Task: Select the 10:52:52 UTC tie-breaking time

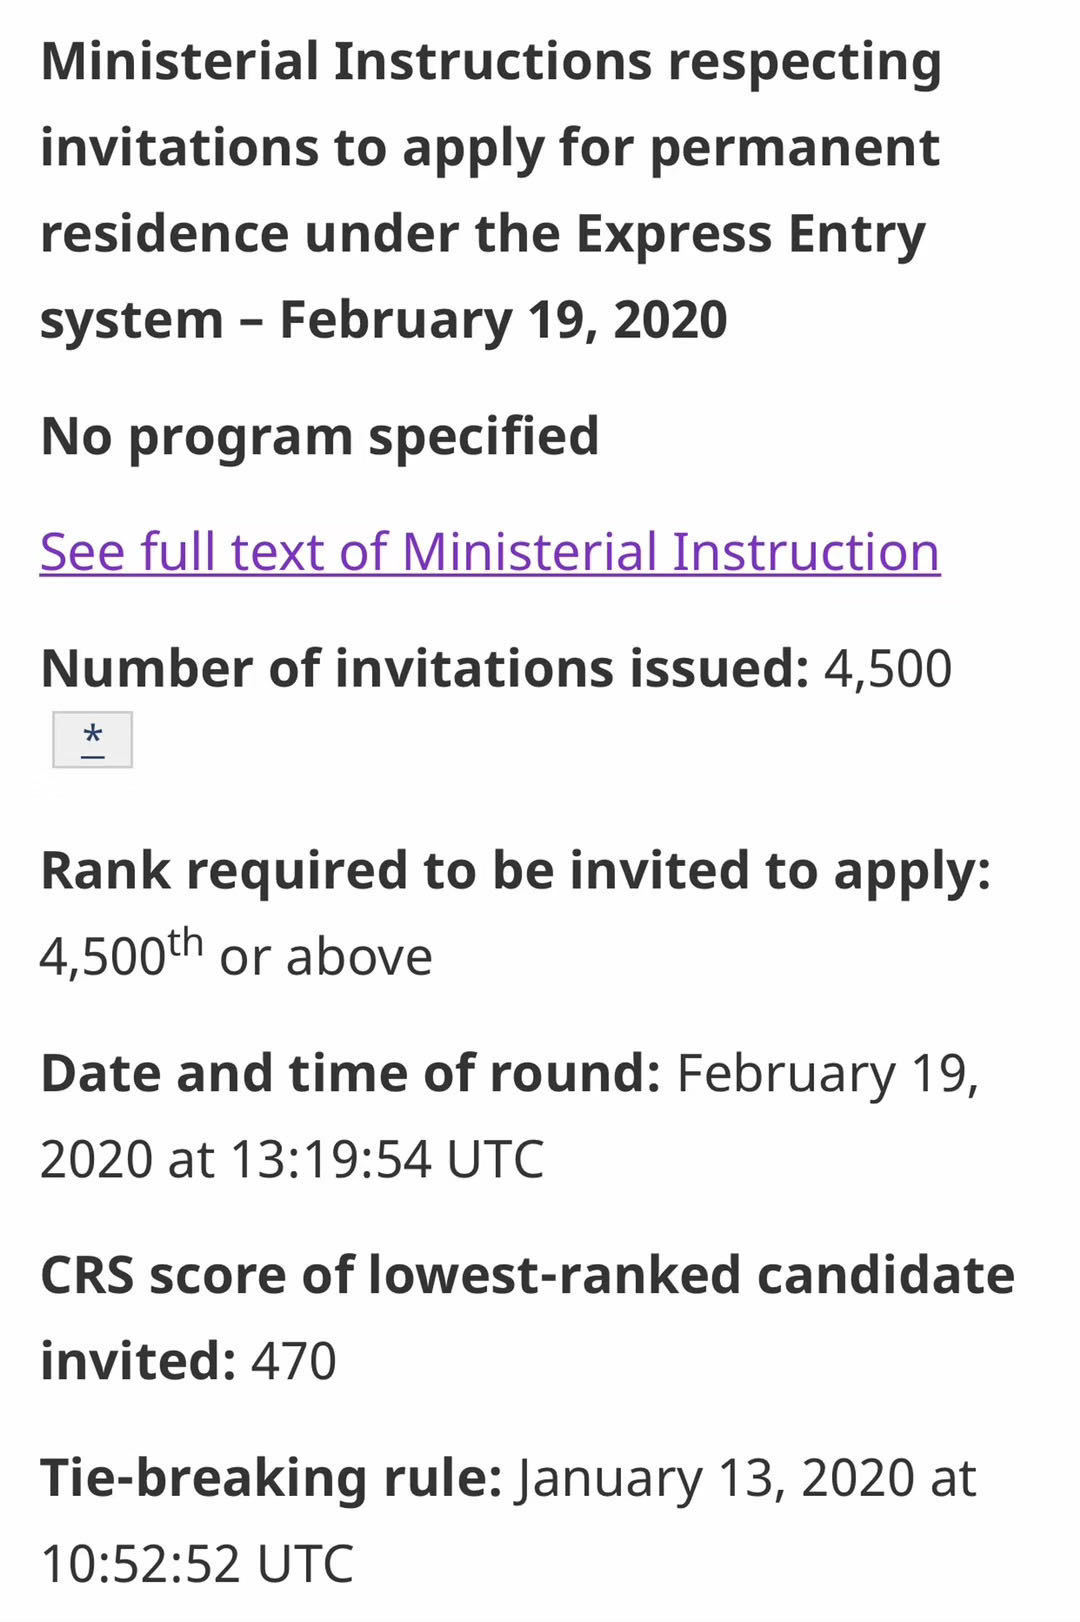Action: (197, 1565)
